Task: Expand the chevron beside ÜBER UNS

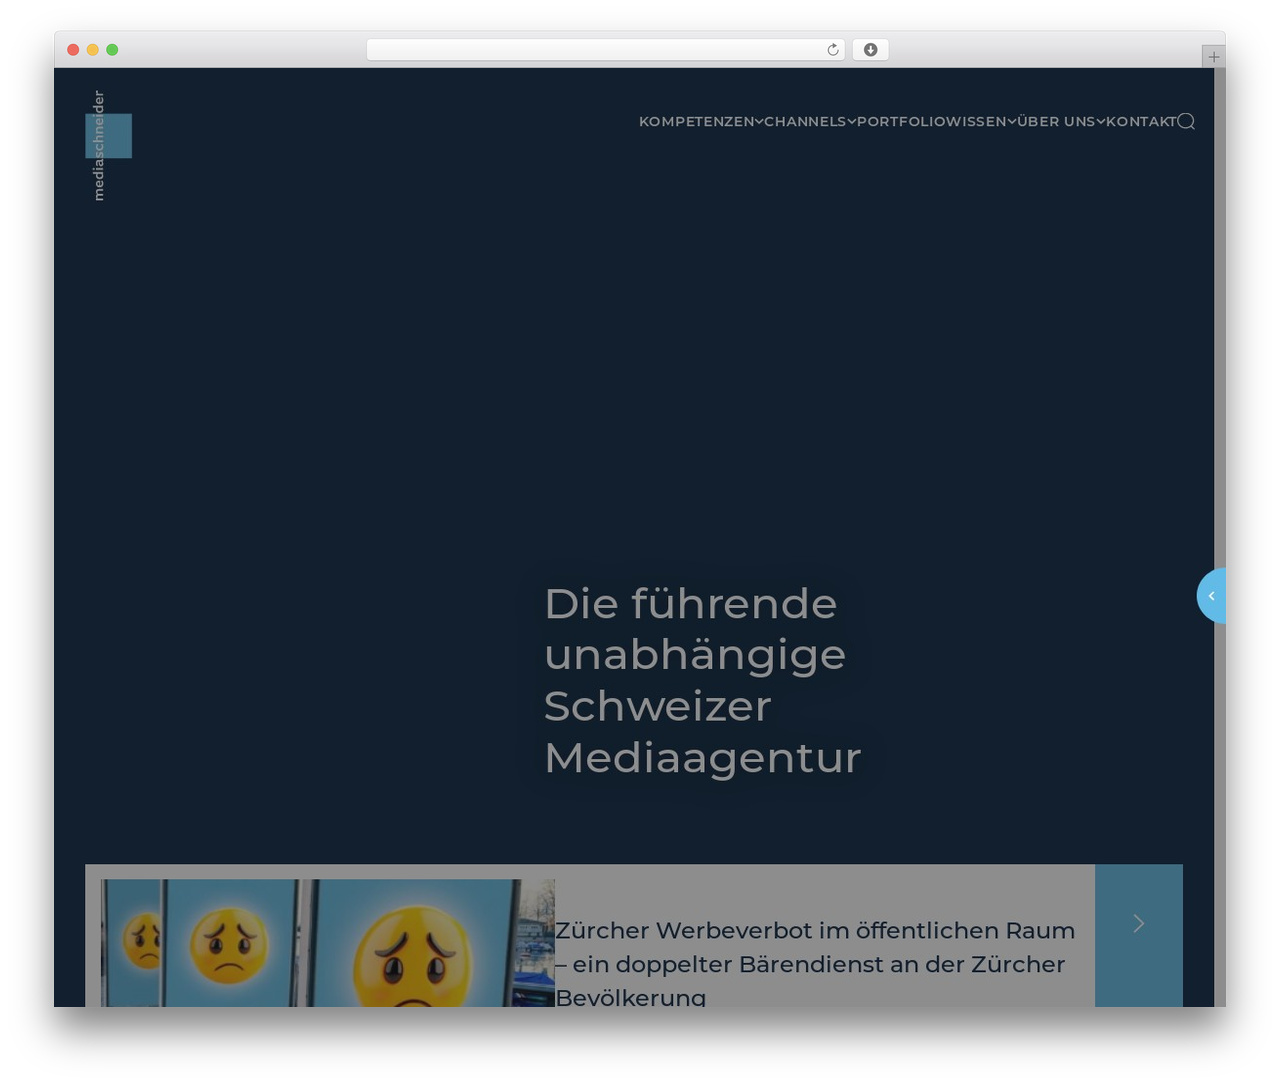Action: pyautogui.click(x=1101, y=121)
